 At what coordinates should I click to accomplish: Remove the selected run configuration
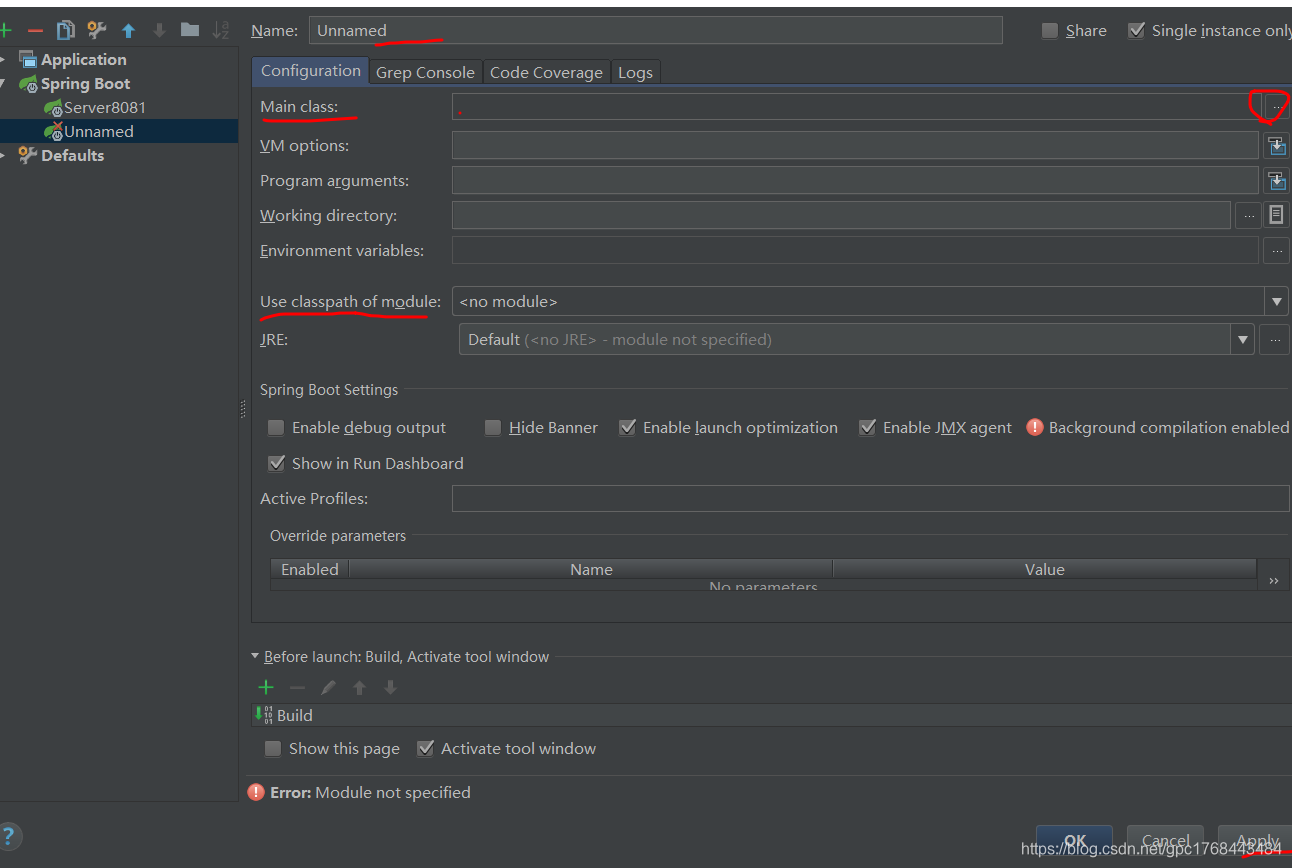click(x=35, y=31)
